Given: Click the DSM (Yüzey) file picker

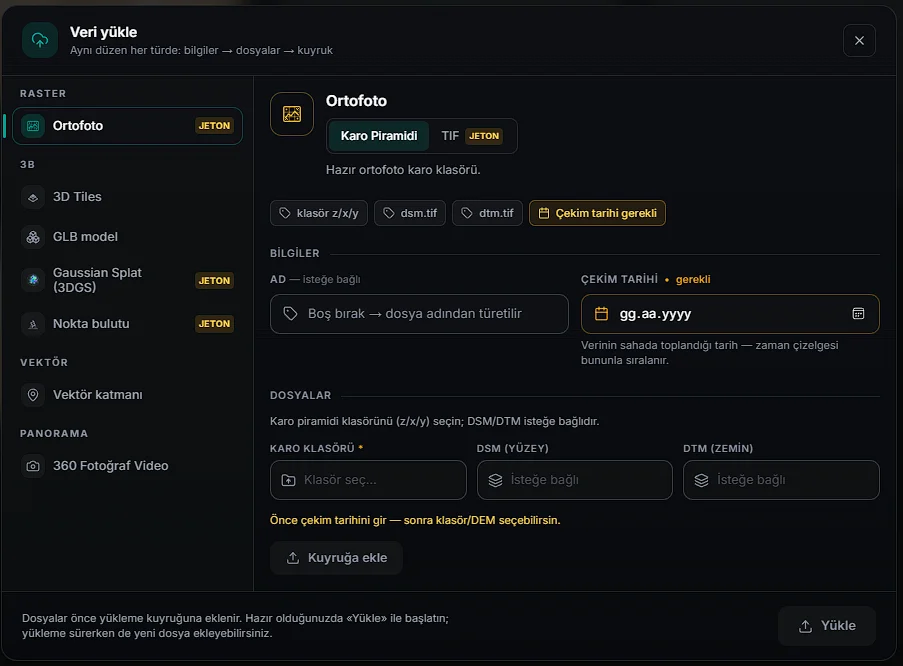Looking at the screenshot, I should coord(575,480).
